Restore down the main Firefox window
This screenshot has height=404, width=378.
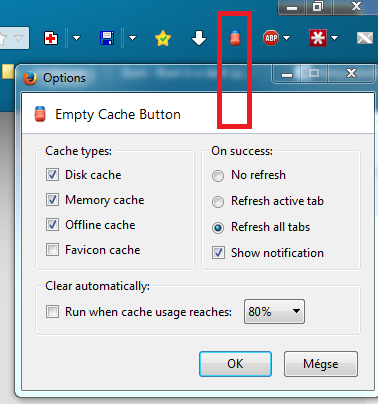click(x=318, y=7)
